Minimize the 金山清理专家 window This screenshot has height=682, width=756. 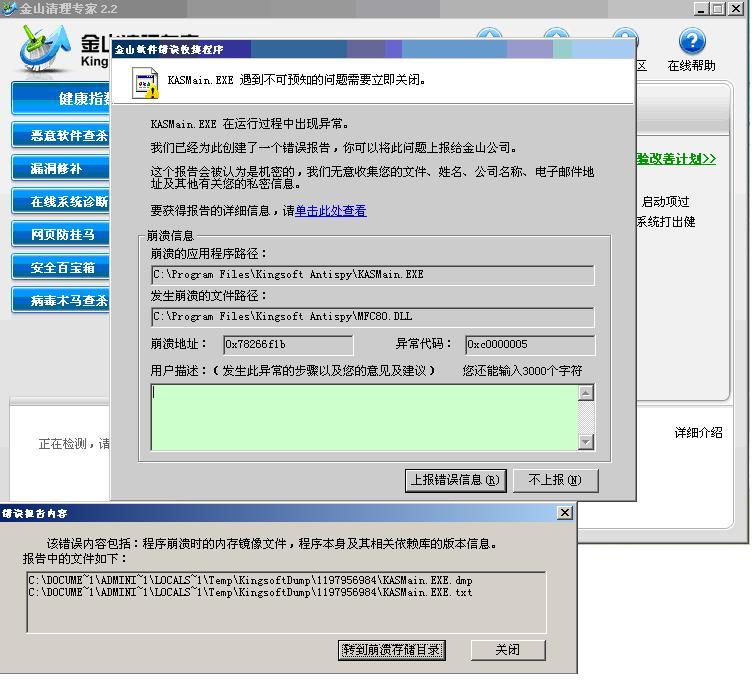(702, 9)
